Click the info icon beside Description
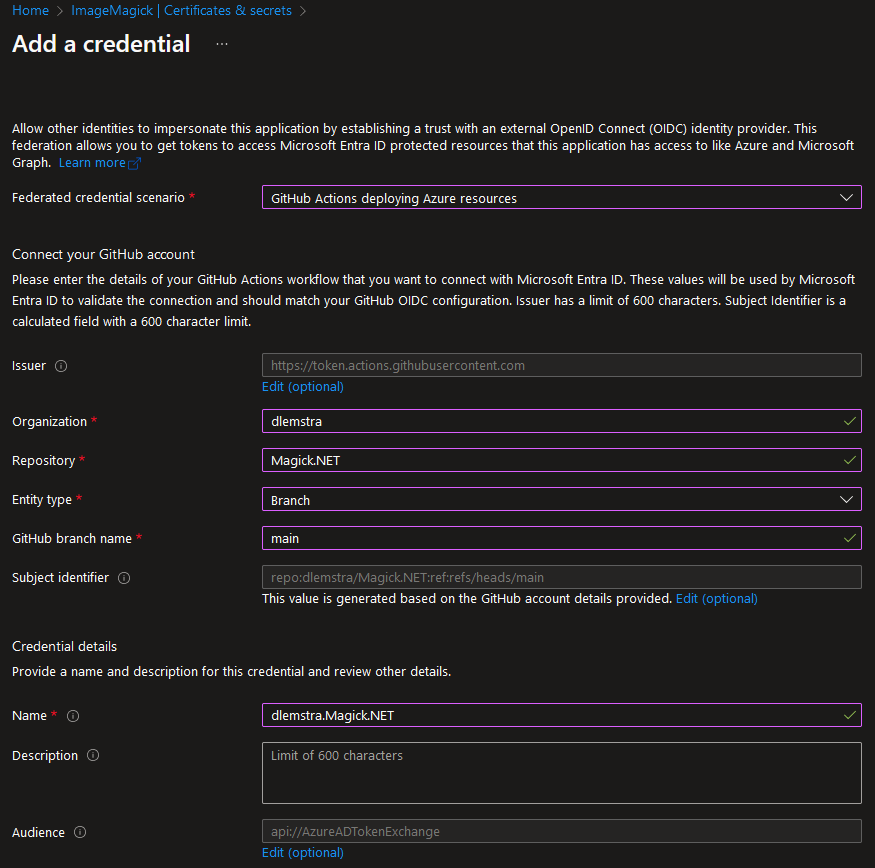The image size is (875, 868). (93, 755)
